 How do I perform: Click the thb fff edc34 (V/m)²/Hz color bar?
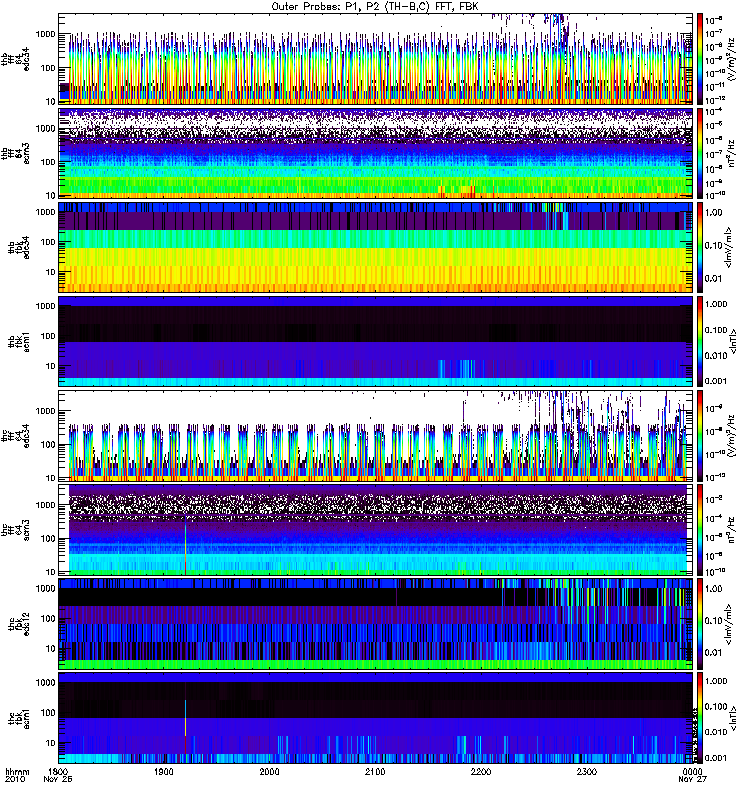click(x=700, y=59)
